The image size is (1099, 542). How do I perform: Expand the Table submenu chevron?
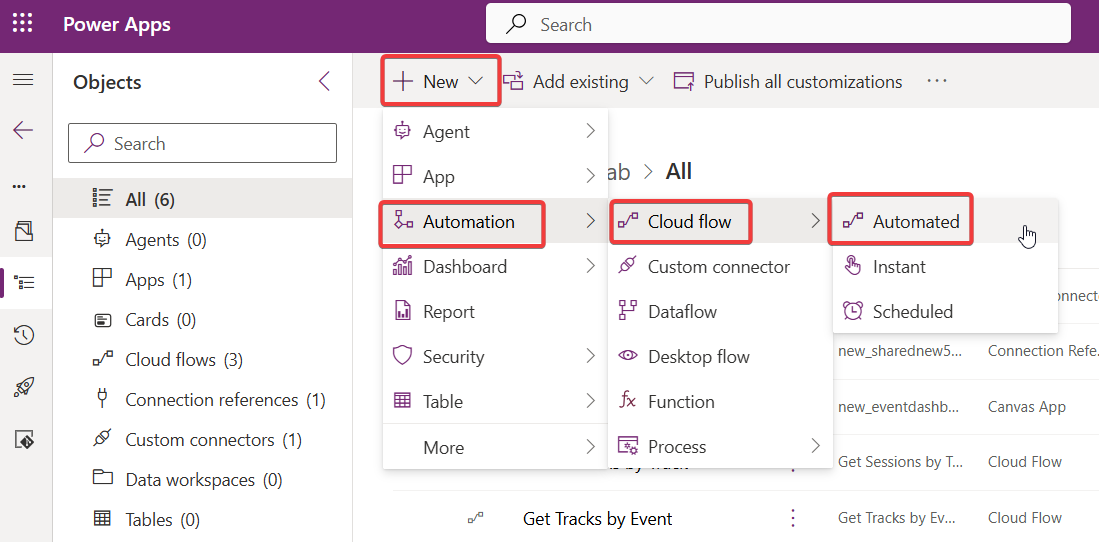coord(590,401)
